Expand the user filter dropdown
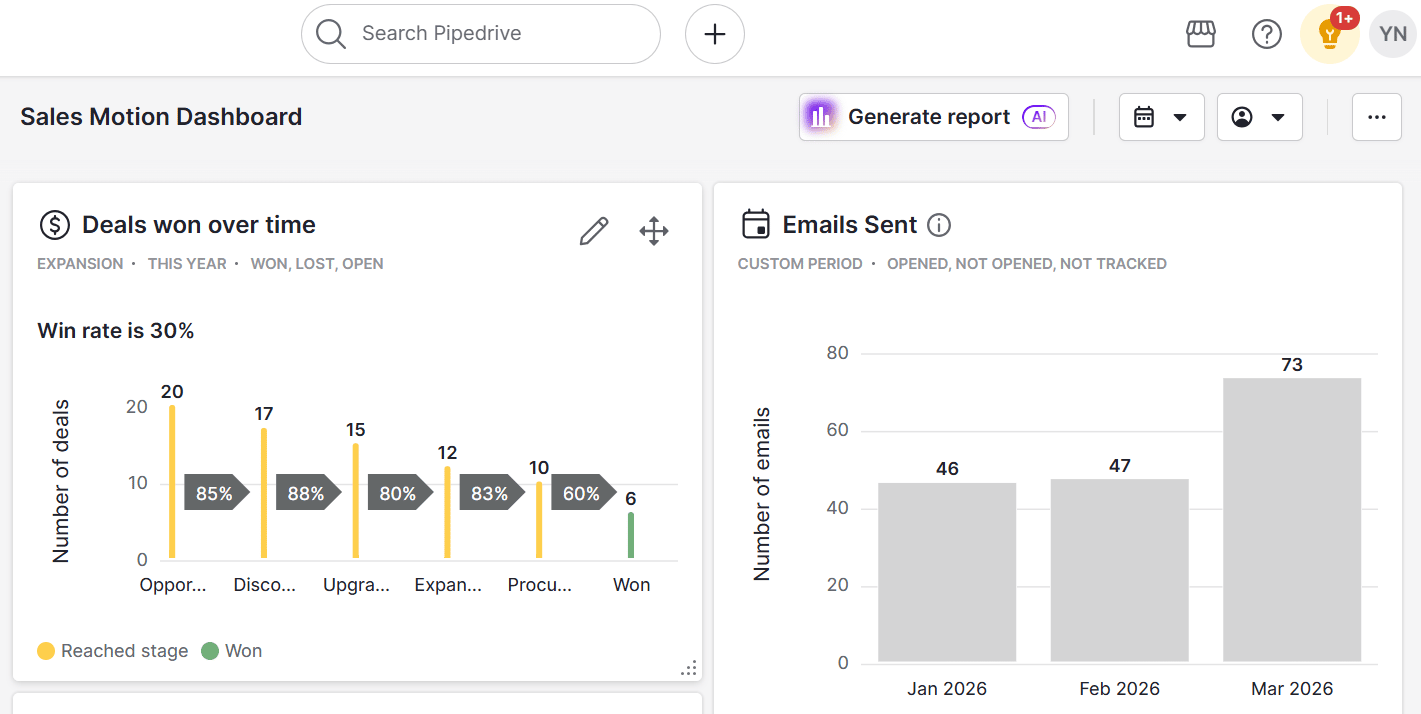1421x714 pixels. pyautogui.click(x=1259, y=117)
